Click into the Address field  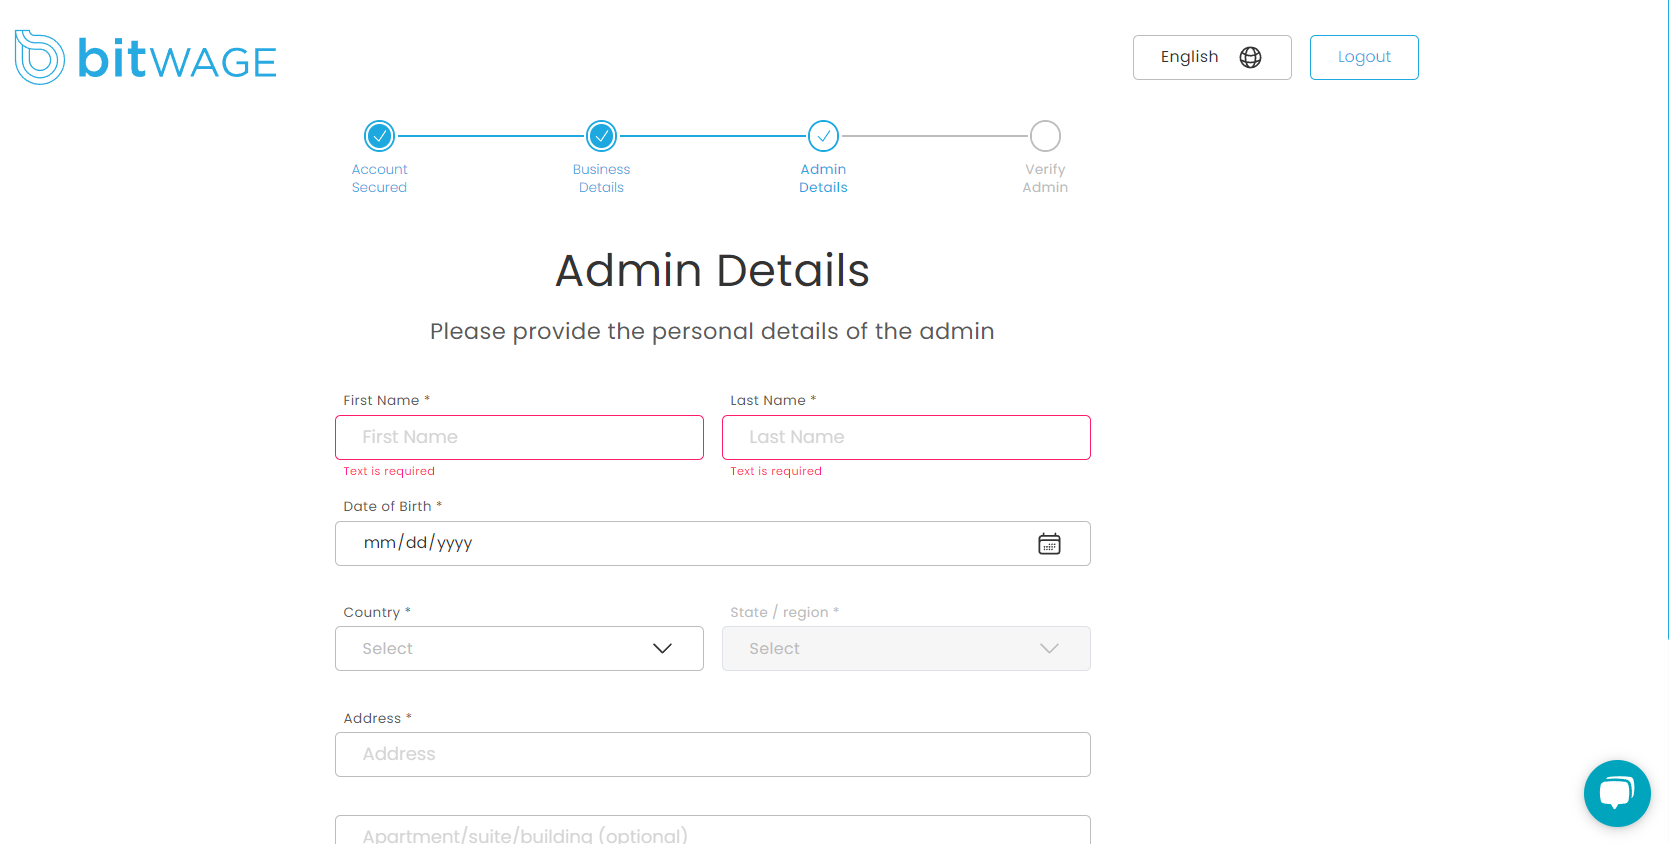point(712,755)
